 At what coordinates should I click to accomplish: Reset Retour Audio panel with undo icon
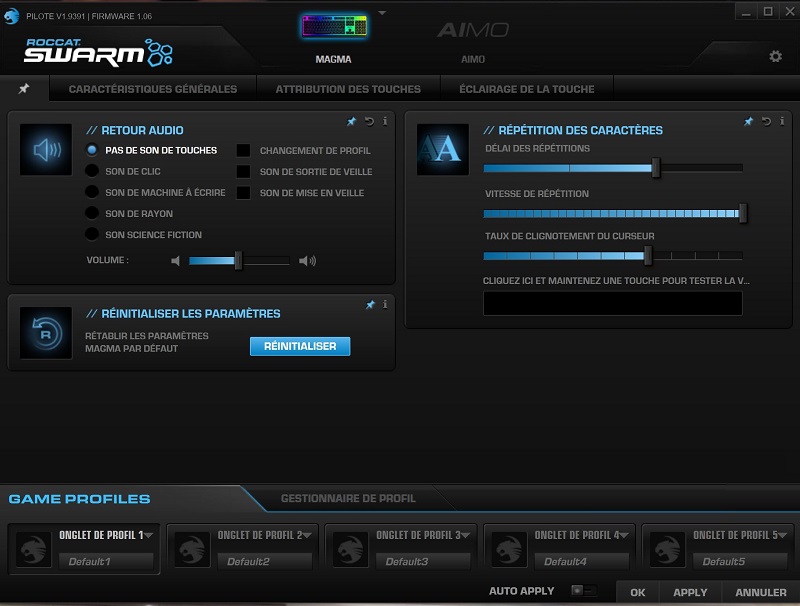click(x=369, y=121)
